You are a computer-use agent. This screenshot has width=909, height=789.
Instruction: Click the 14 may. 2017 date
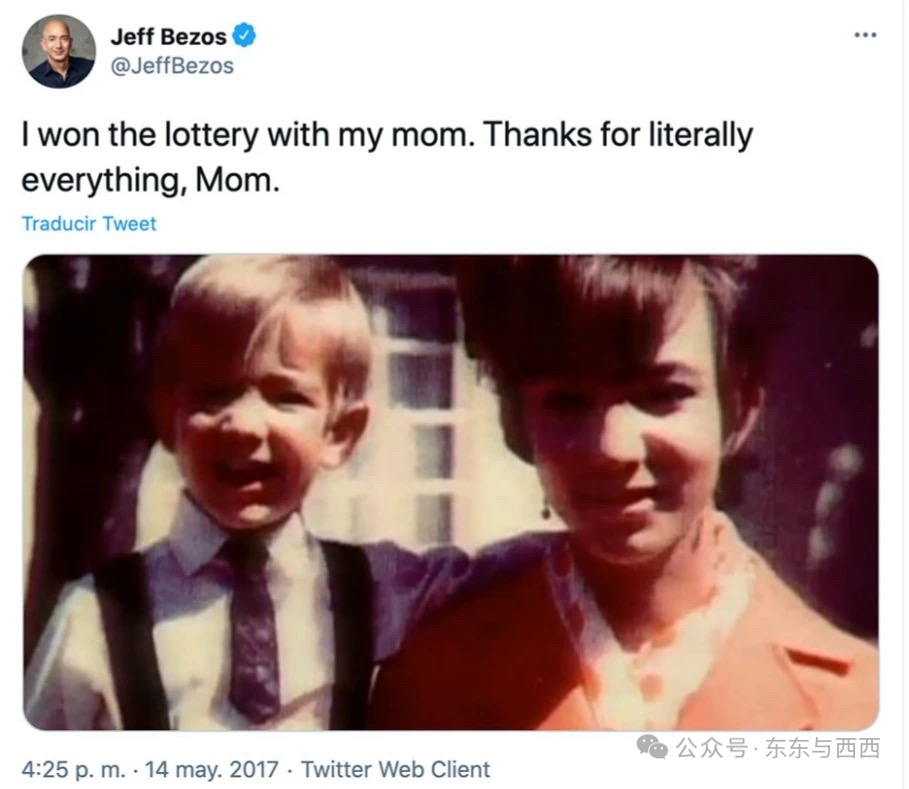point(212,769)
